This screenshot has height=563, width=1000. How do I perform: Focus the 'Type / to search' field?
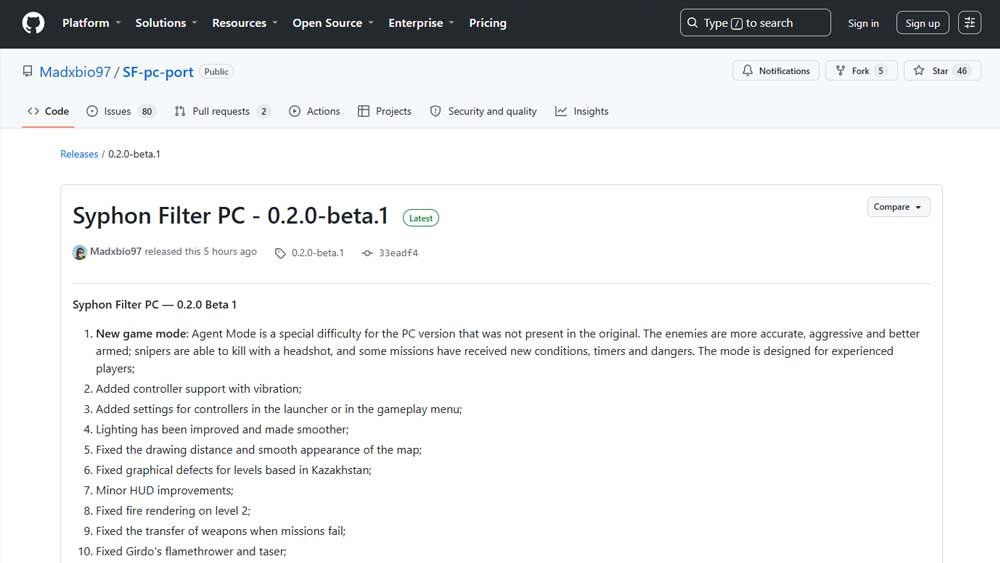point(755,23)
